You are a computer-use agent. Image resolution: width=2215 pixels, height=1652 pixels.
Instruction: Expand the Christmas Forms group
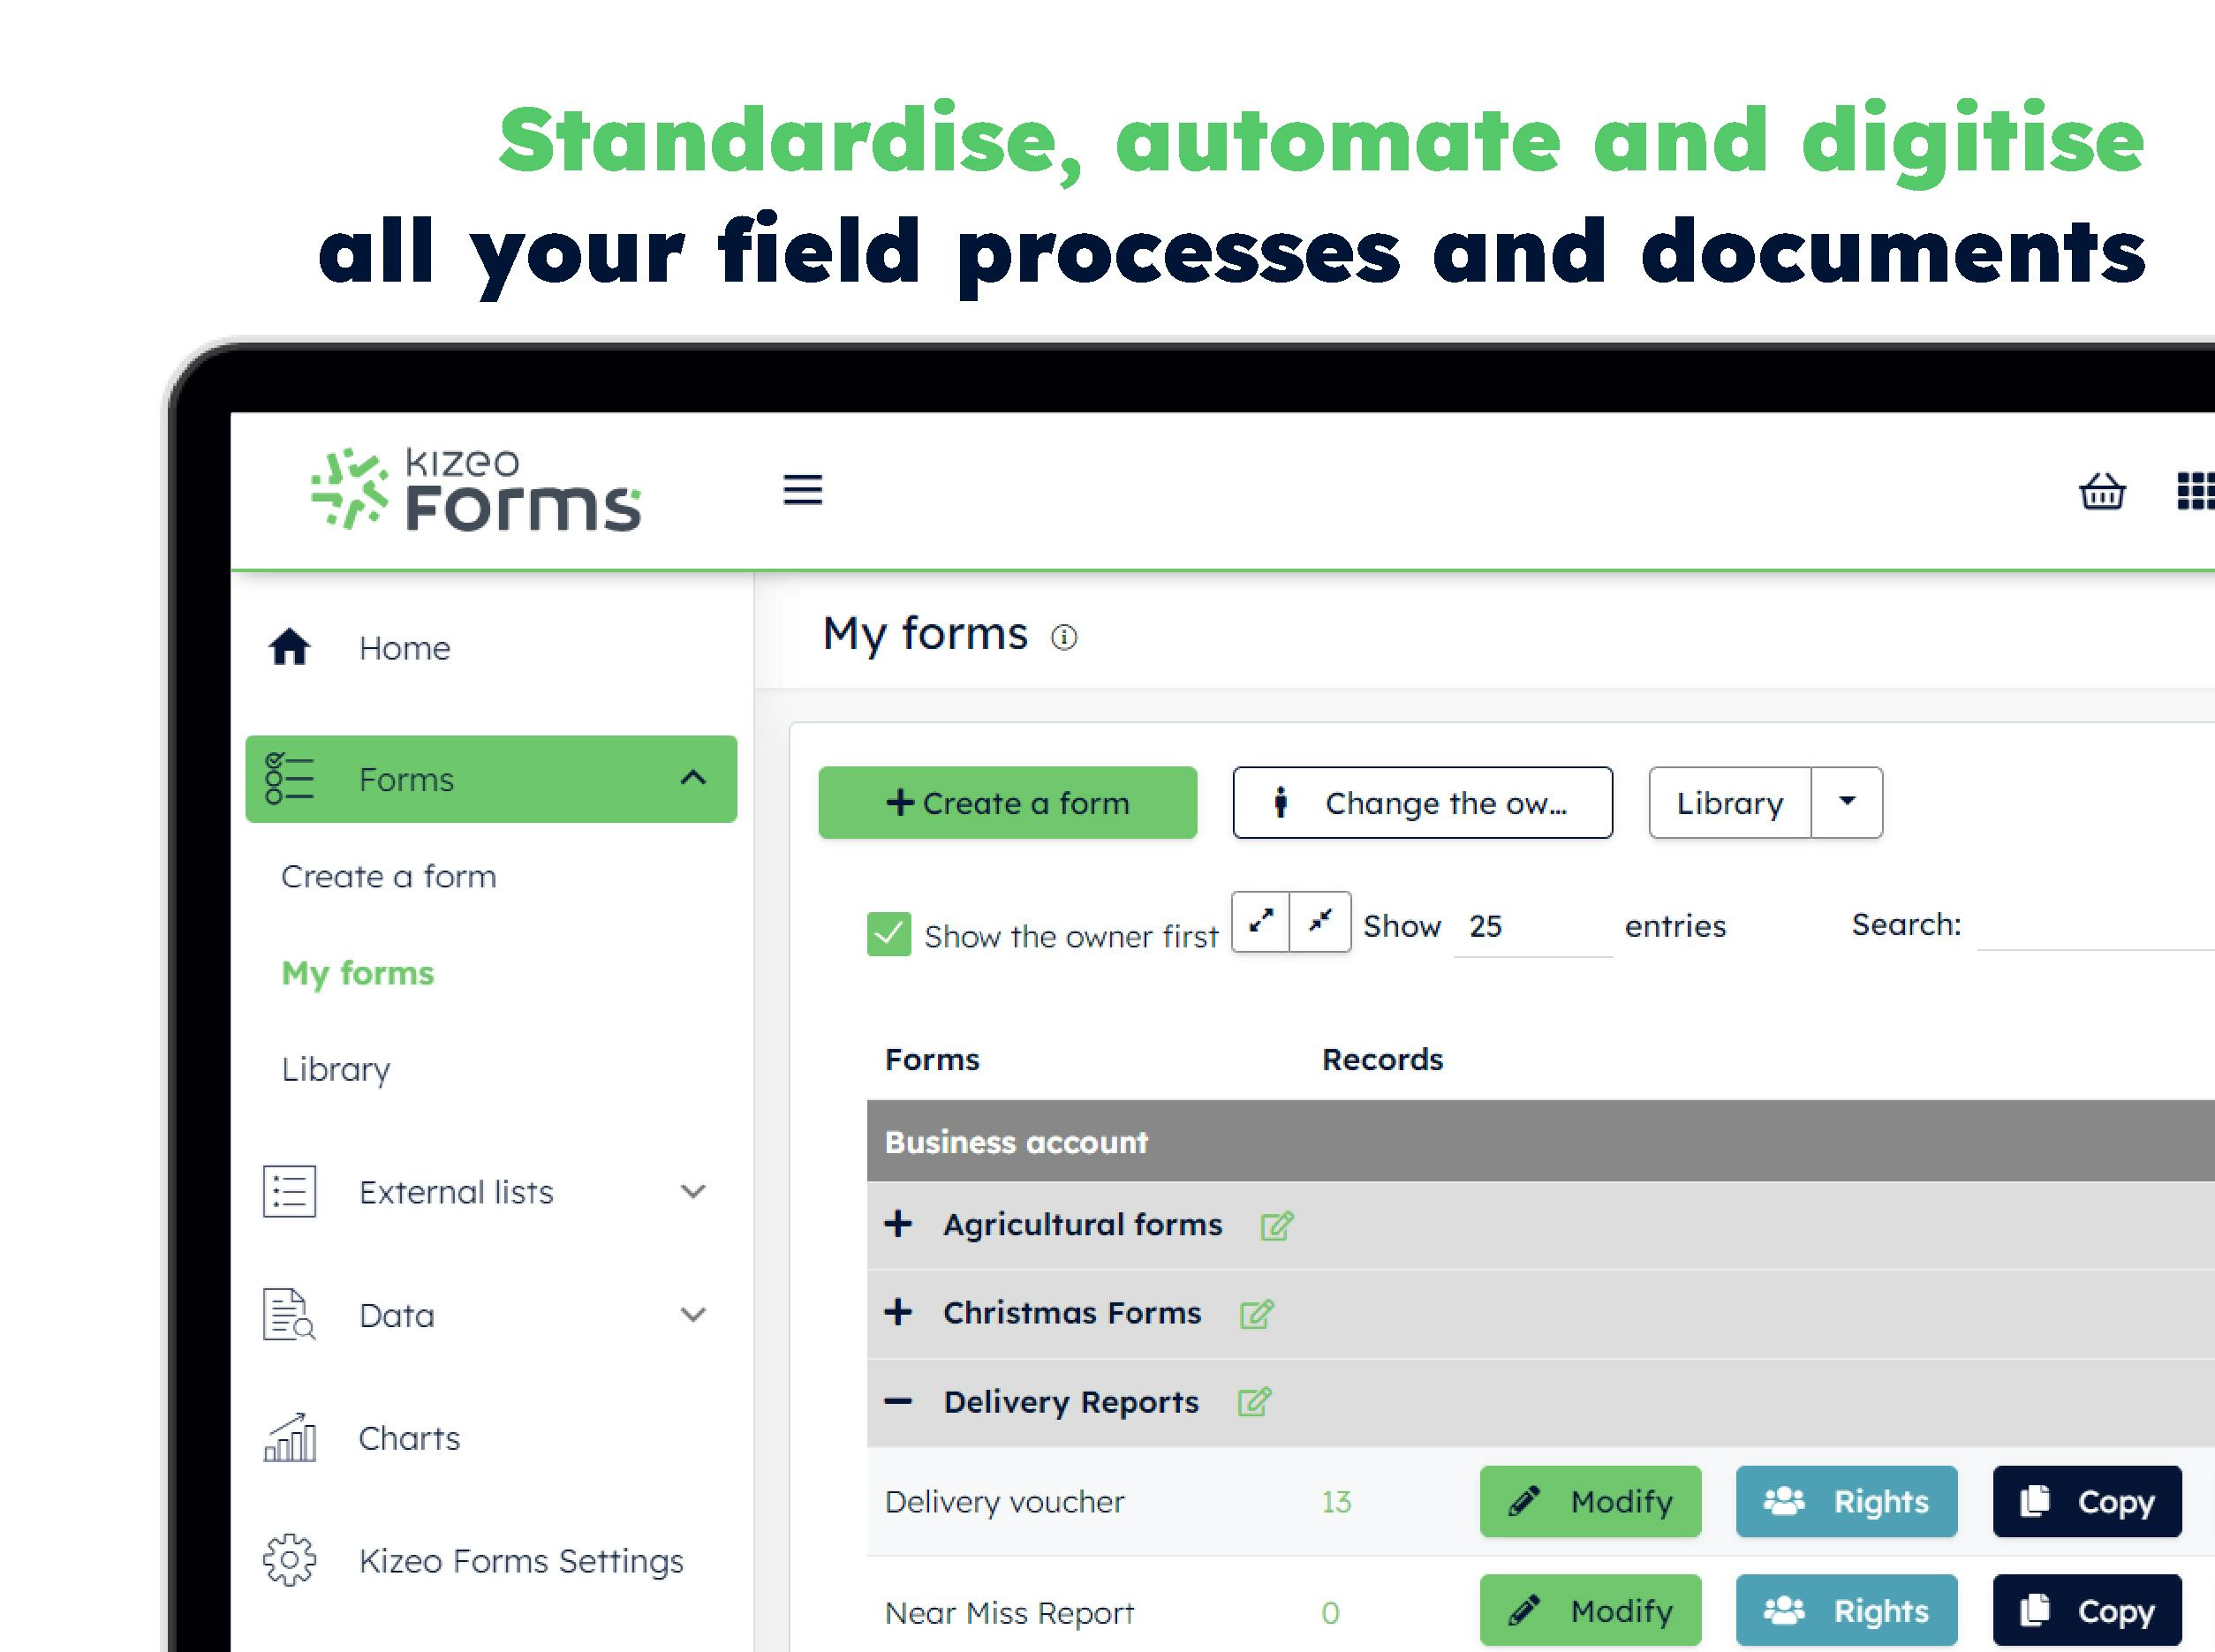[901, 1312]
